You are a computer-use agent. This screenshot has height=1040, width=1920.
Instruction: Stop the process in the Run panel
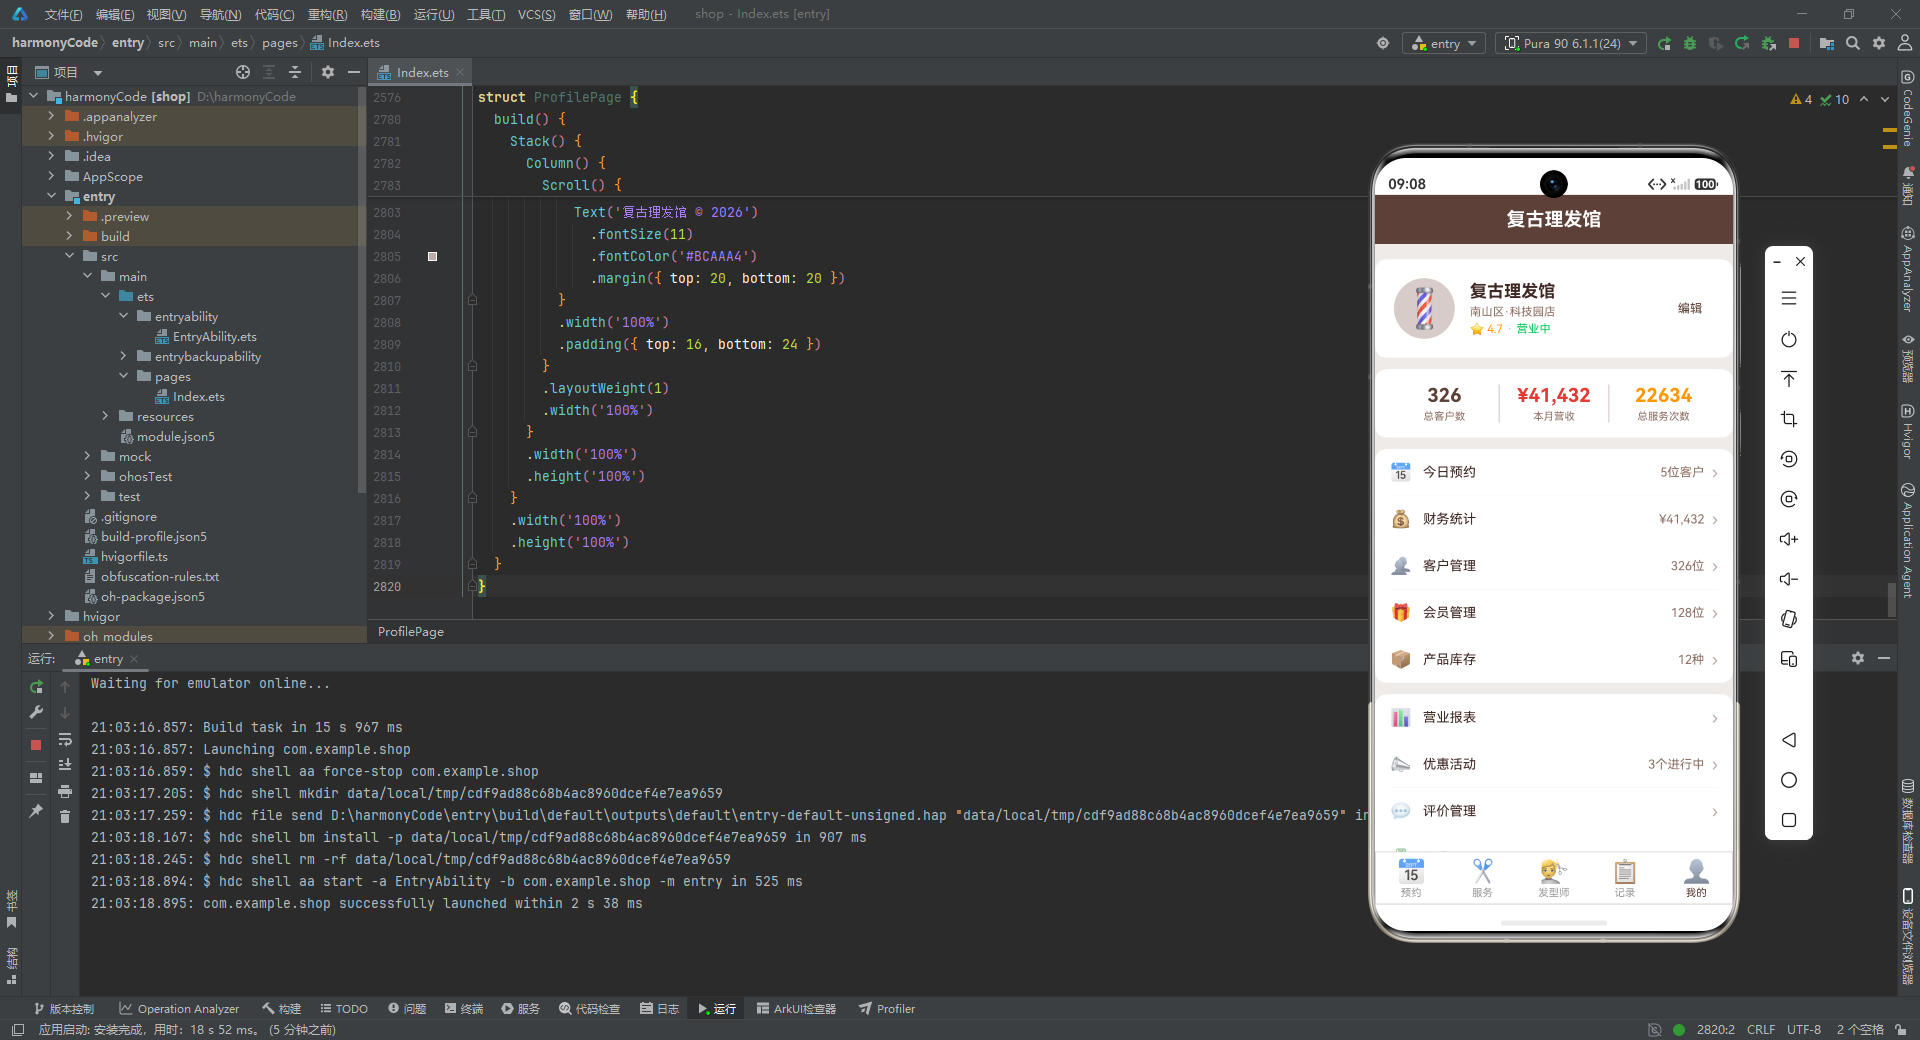coord(36,745)
